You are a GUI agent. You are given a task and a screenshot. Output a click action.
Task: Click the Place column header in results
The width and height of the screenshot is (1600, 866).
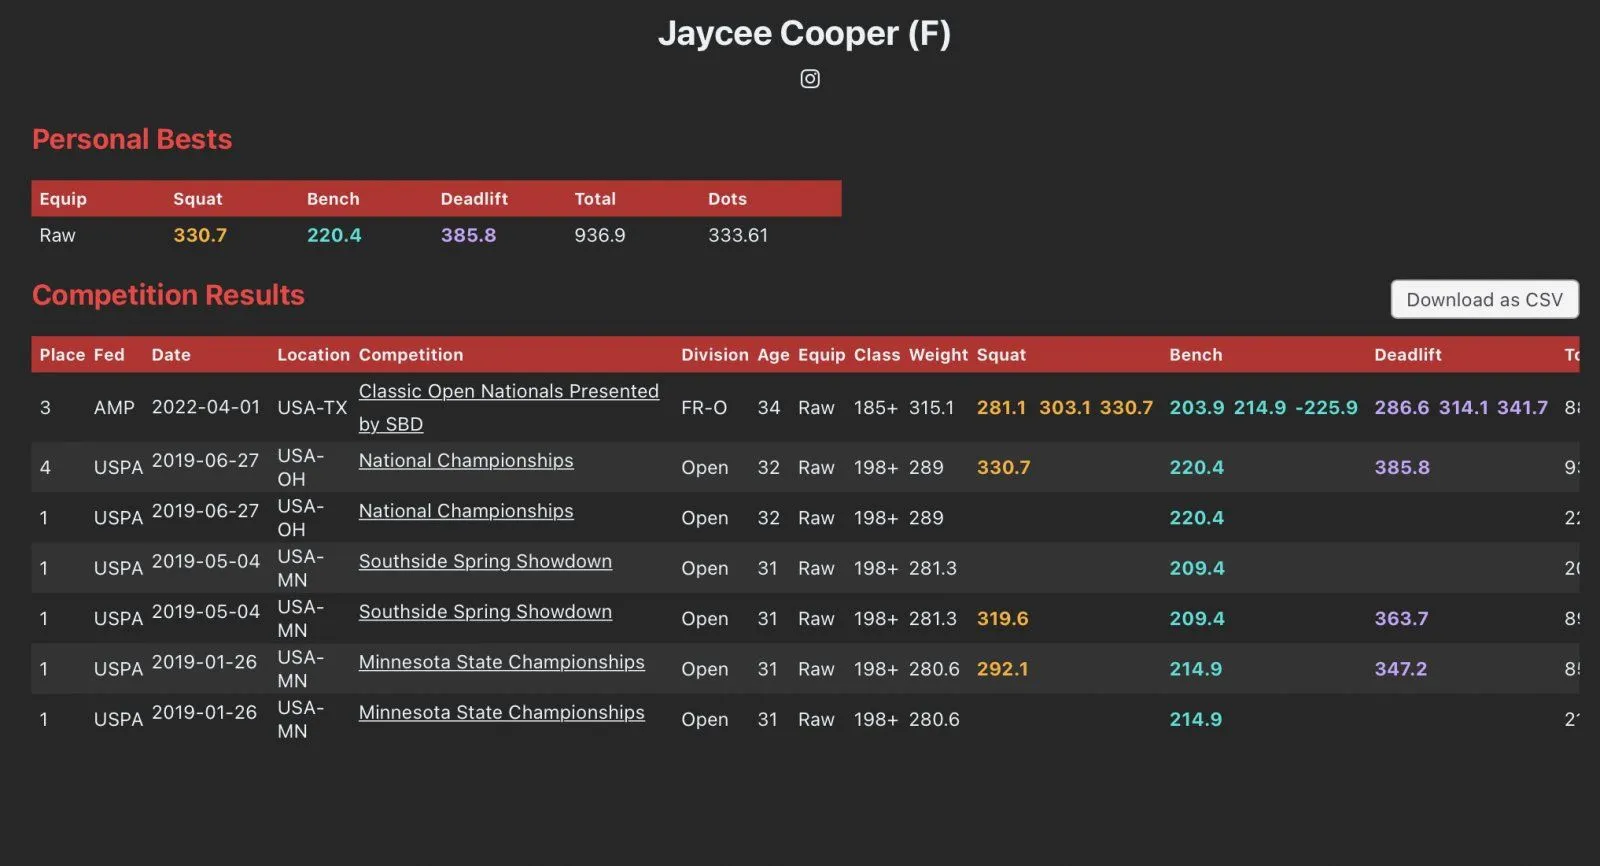click(62, 355)
